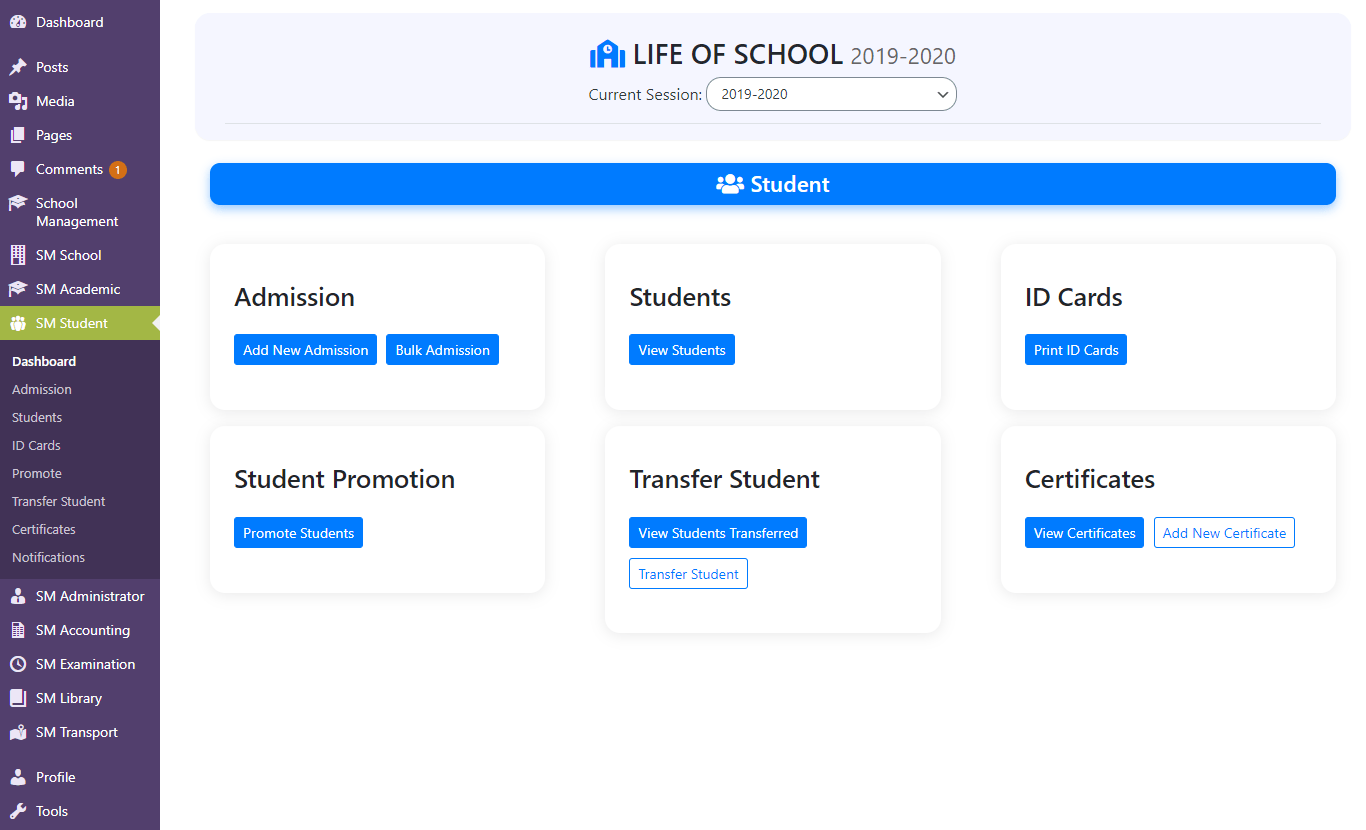Viewport: 1366px width, 830px height.
Task: Click Print ID Cards button
Action: (1076, 350)
